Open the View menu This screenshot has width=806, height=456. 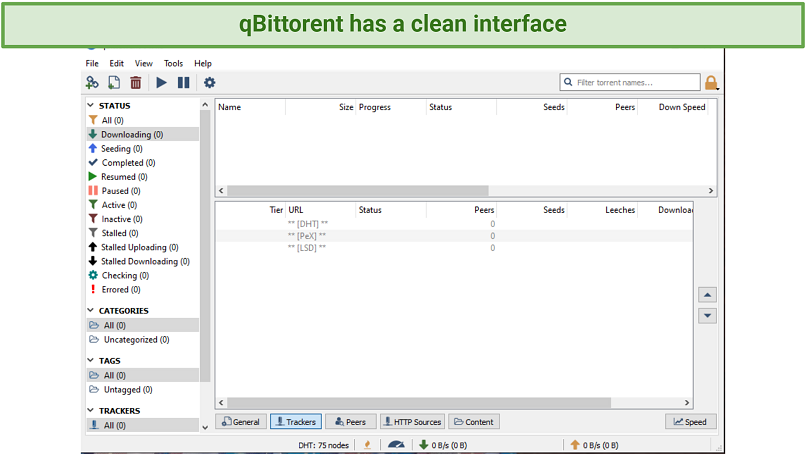click(x=144, y=63)
